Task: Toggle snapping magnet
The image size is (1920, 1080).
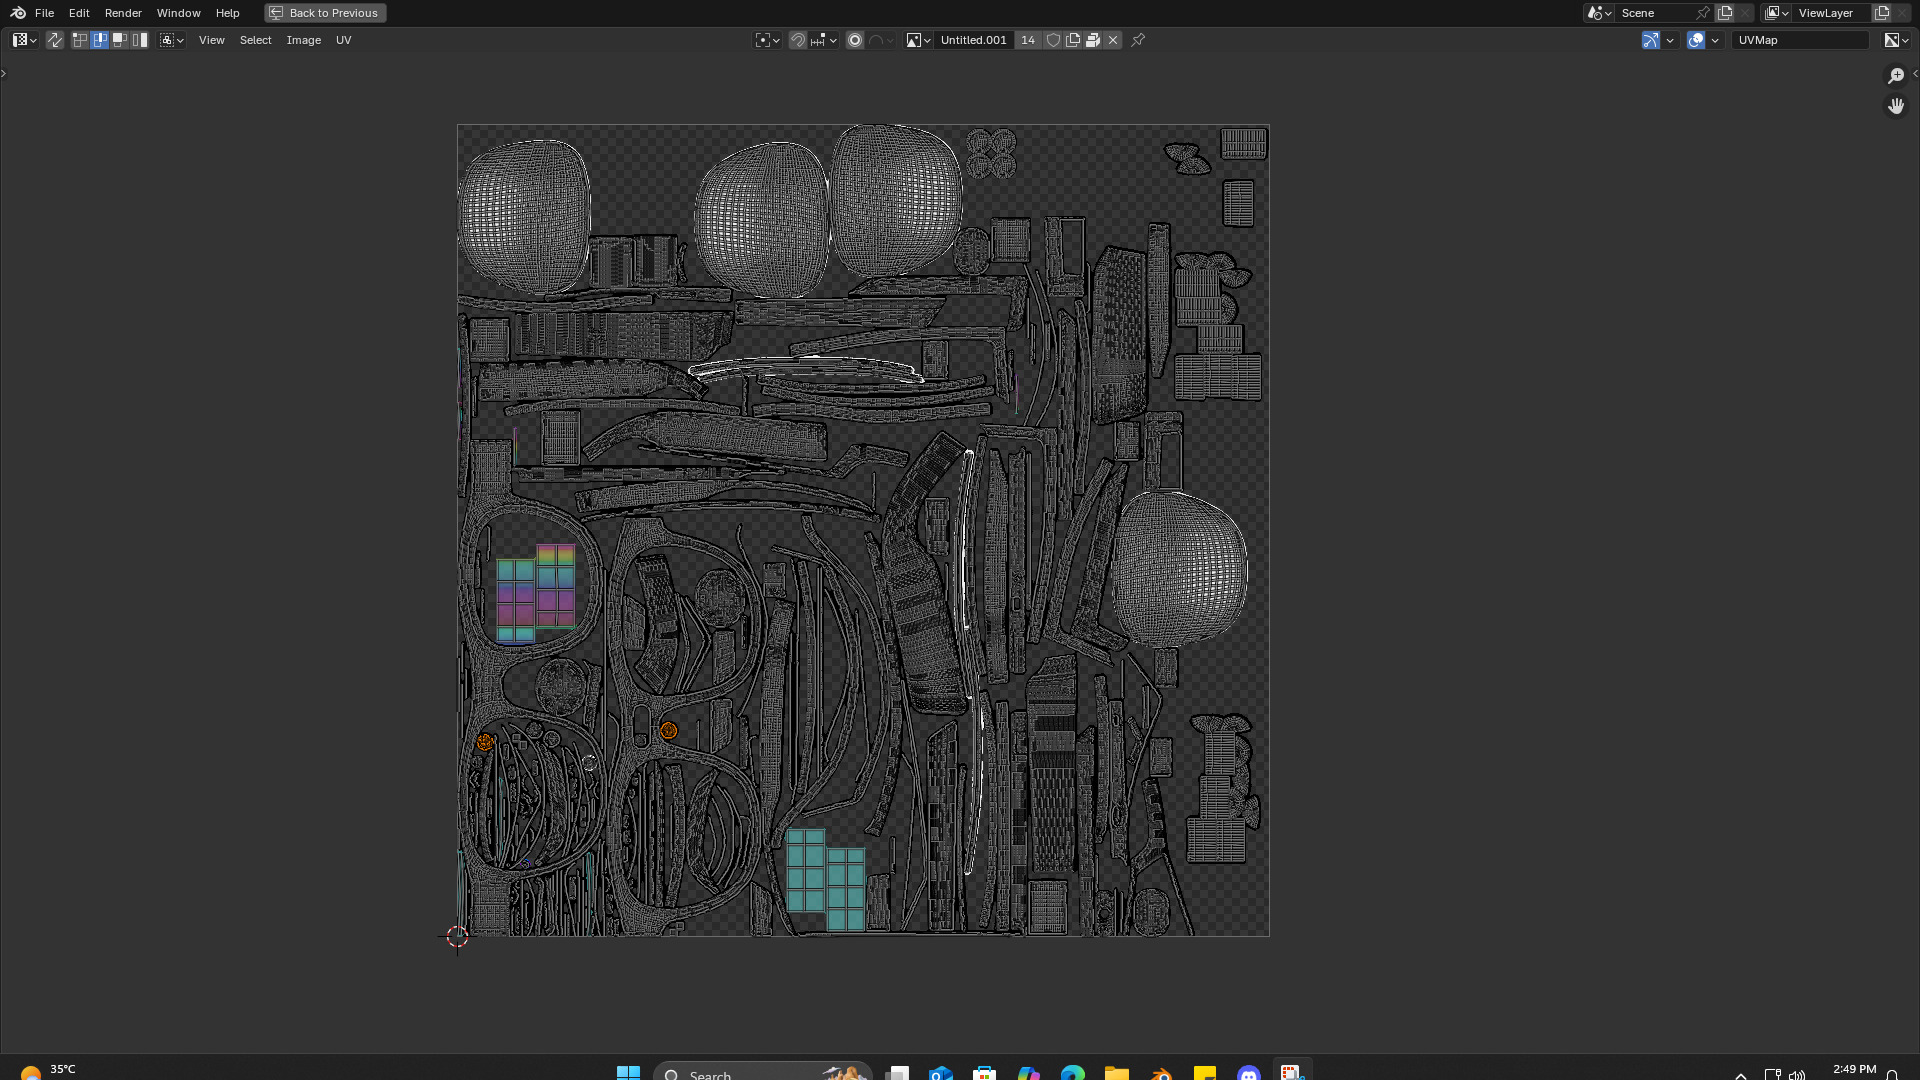Action: coord(798,40)
